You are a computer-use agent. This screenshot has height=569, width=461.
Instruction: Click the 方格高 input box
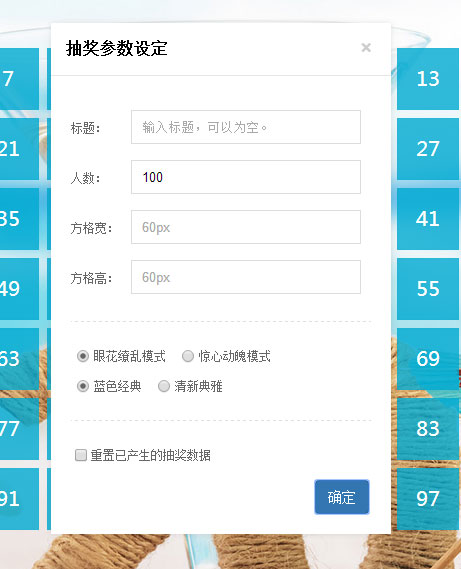point(246,277)
